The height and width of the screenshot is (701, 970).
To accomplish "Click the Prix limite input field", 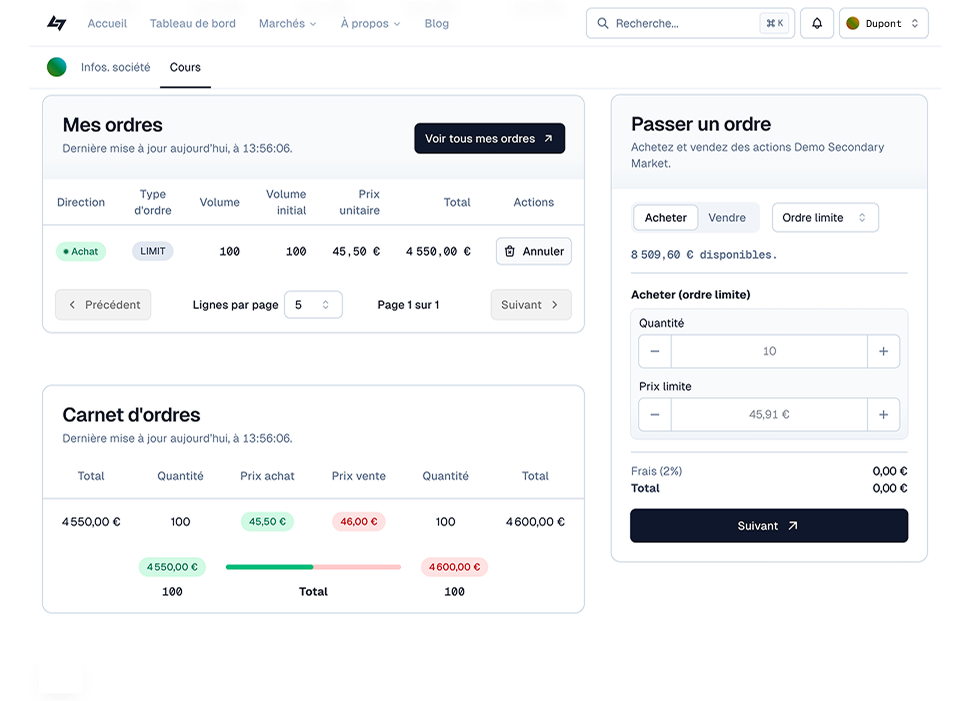I will pyautogui.click(x=769, y=414).
